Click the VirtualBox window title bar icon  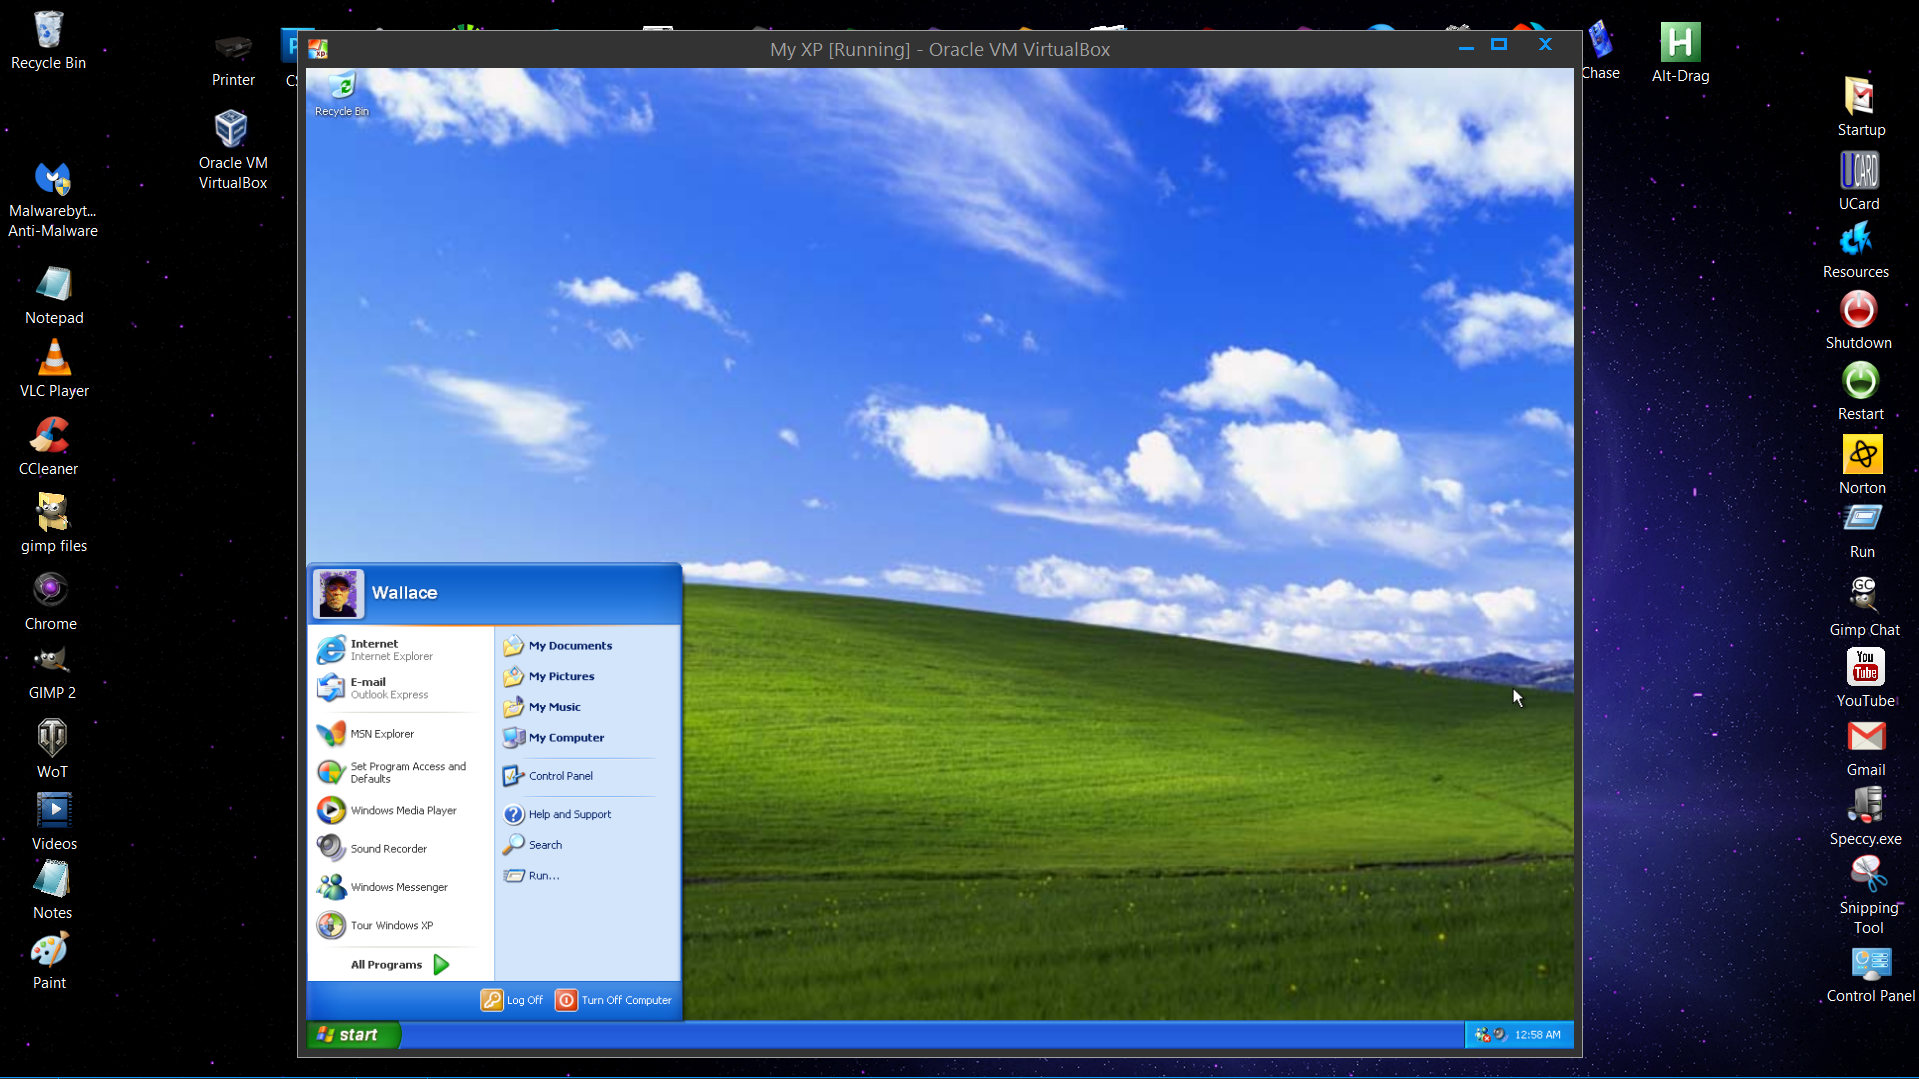318,49
